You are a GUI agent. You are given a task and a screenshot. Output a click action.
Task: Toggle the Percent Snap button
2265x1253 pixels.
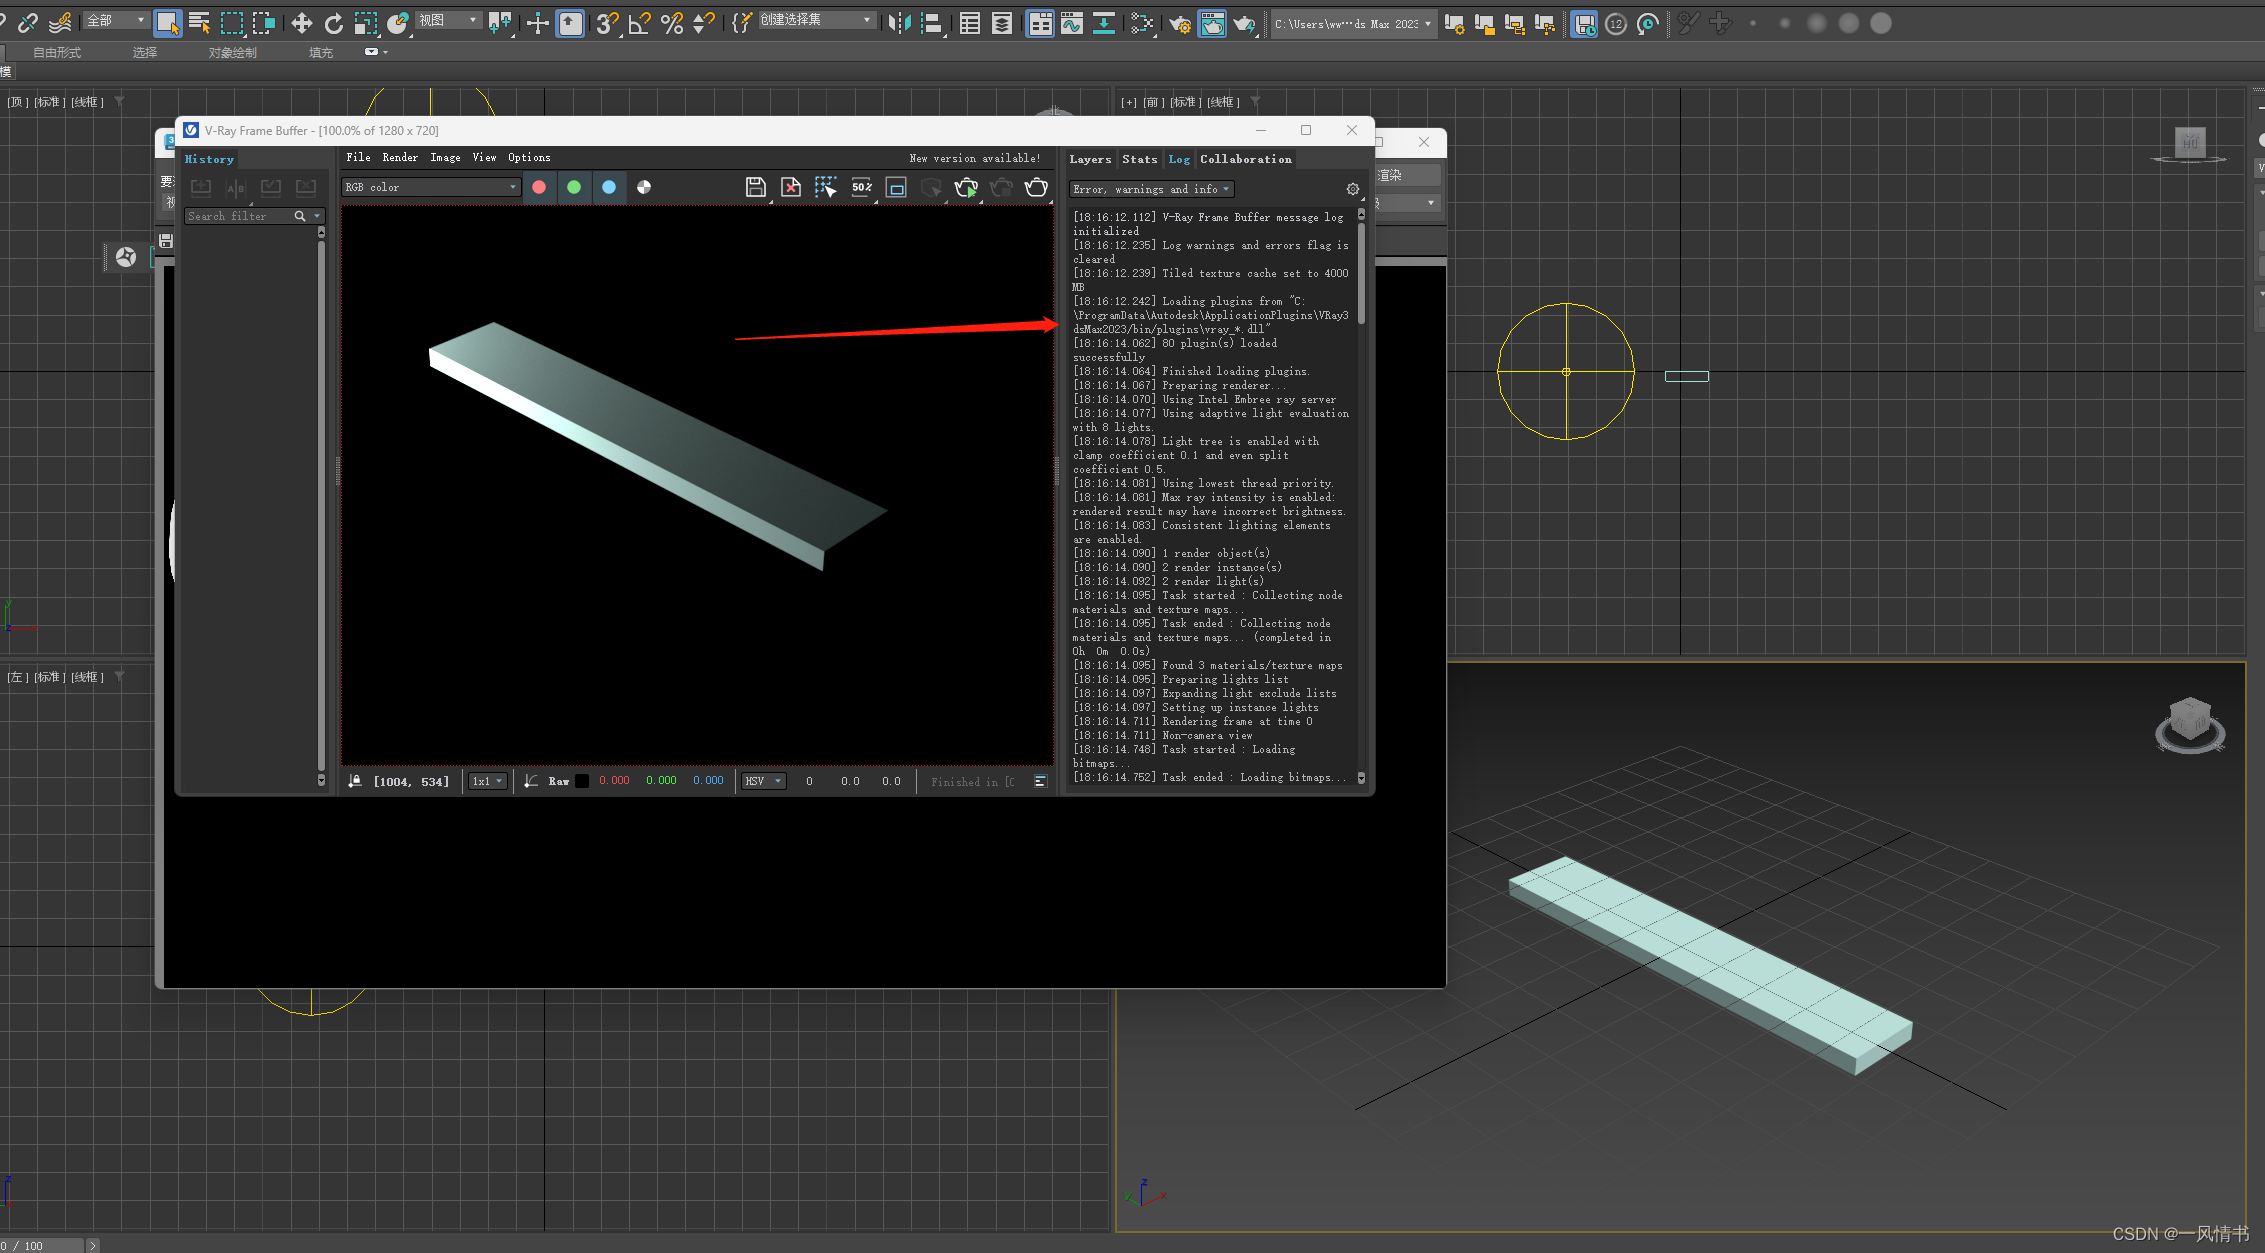pos(672,23)
